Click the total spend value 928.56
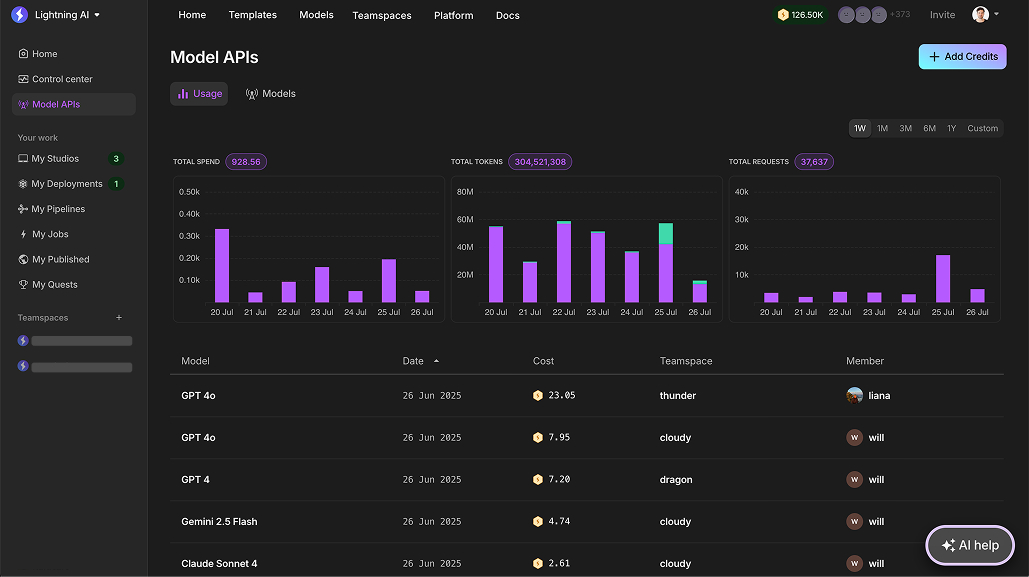1029x577 pixels. pyautogui.click(x=246, y=161)
